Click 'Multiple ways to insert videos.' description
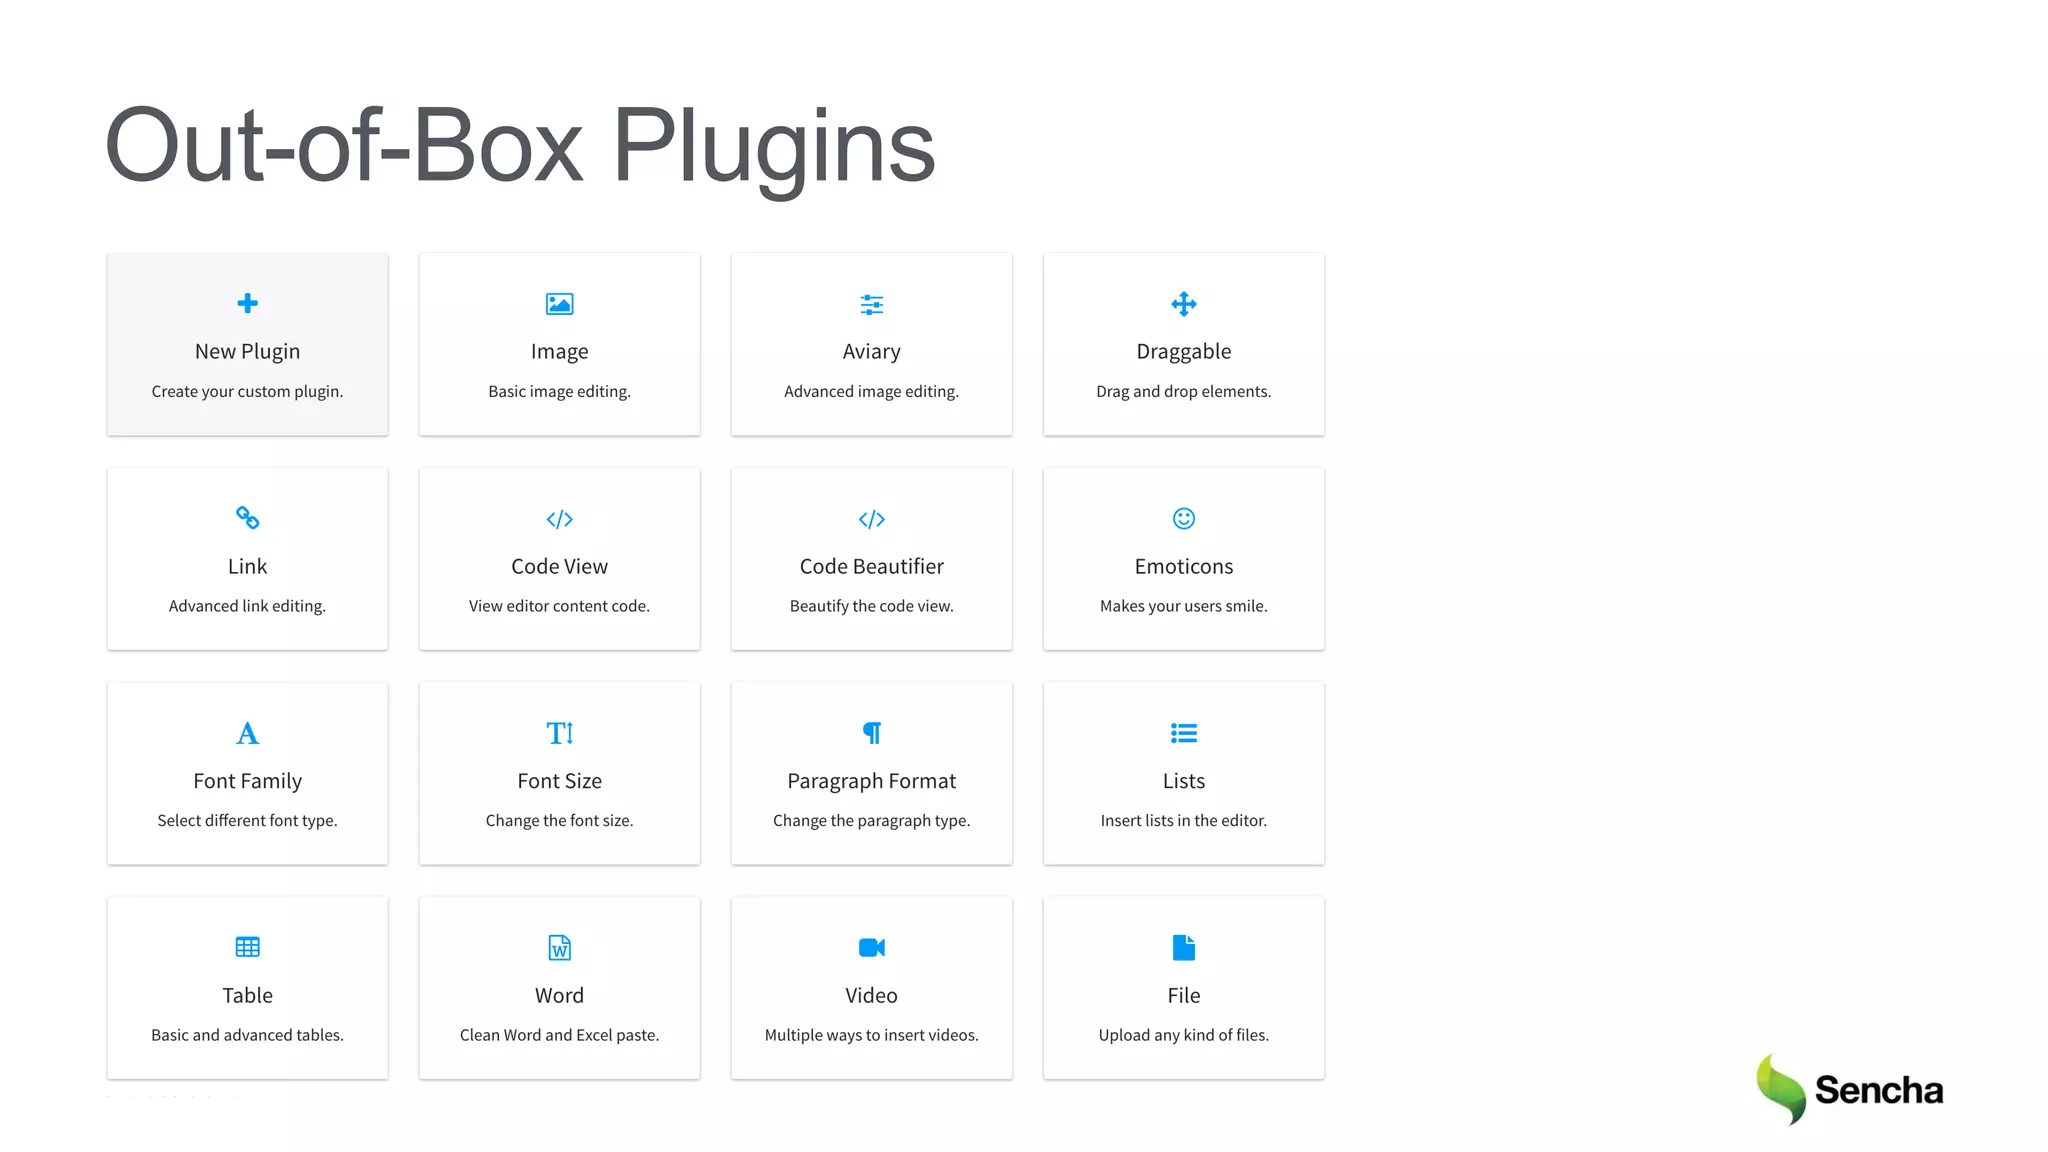 (871, 1035)
